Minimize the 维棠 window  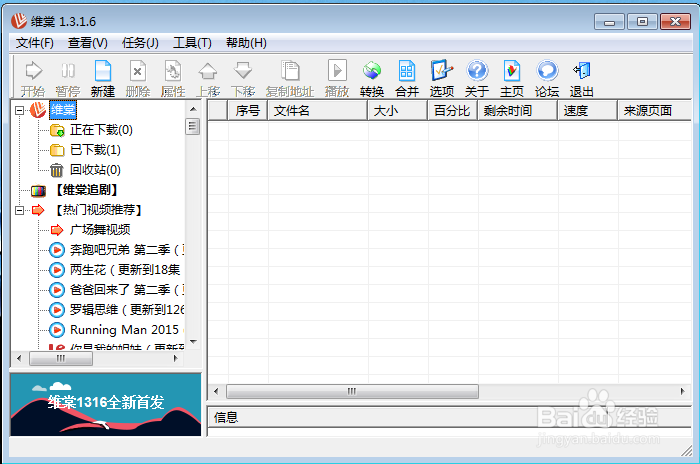(609, 22)
